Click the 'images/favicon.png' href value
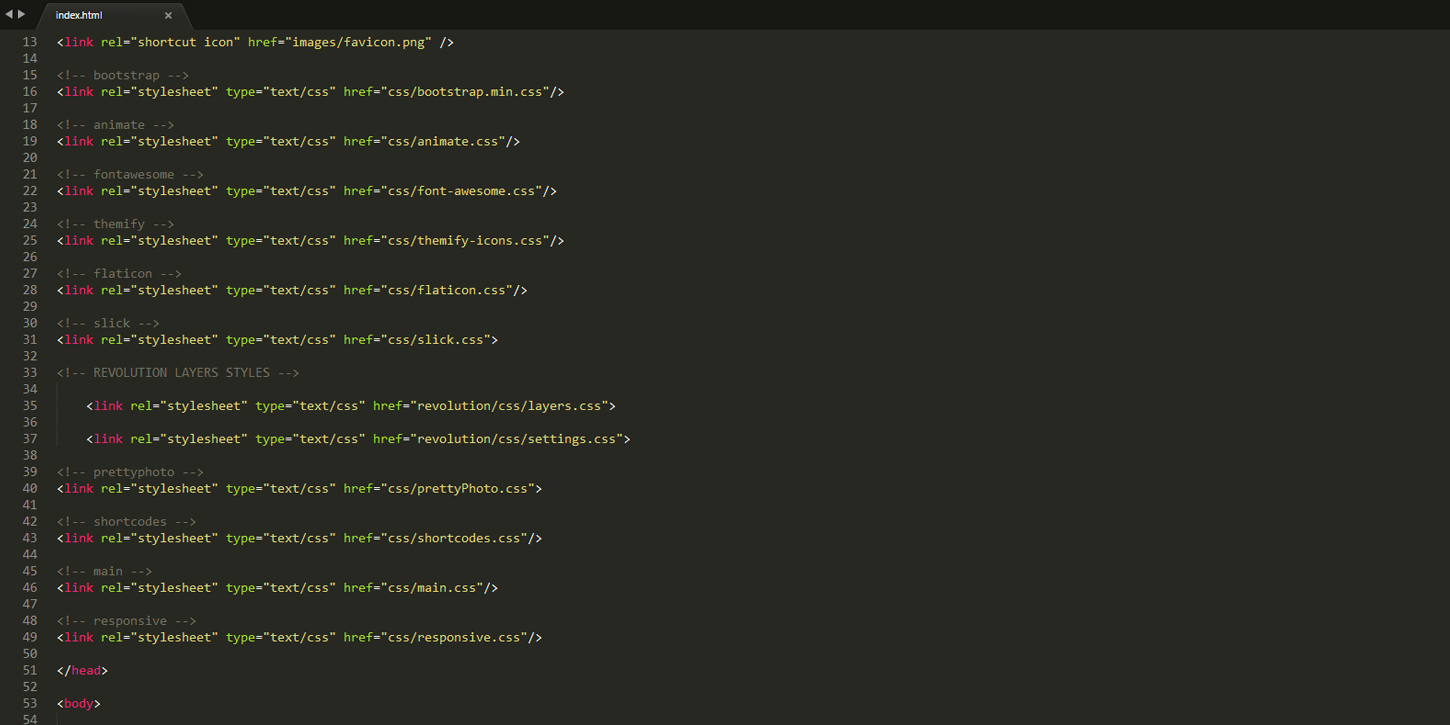This screenshot has width=1450, height=725. pos(361,42)
